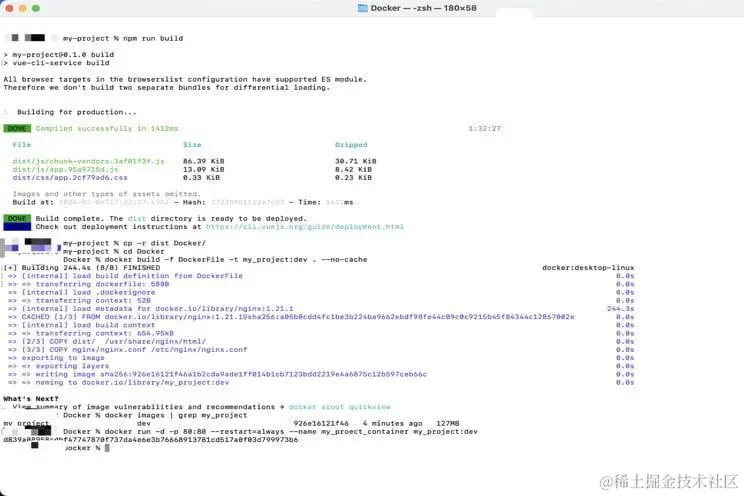744x496 pixels.
Task: Click the 'CACHED [1/3] FROM docker.io' line
Action: (x=298, y=317)
